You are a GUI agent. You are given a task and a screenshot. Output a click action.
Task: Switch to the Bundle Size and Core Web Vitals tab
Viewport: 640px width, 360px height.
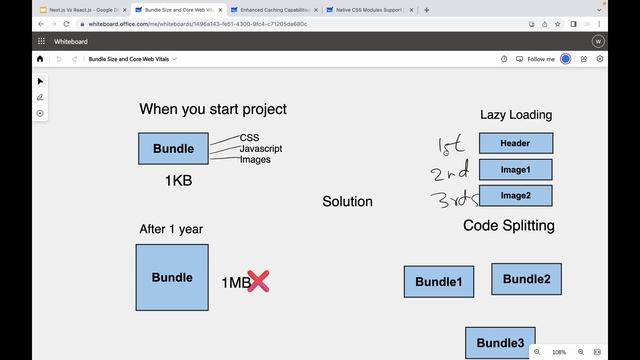tap(179, 10)
